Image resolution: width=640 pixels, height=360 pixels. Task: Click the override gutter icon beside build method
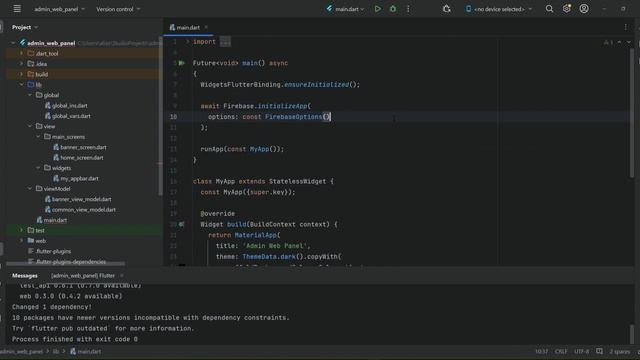182,224
